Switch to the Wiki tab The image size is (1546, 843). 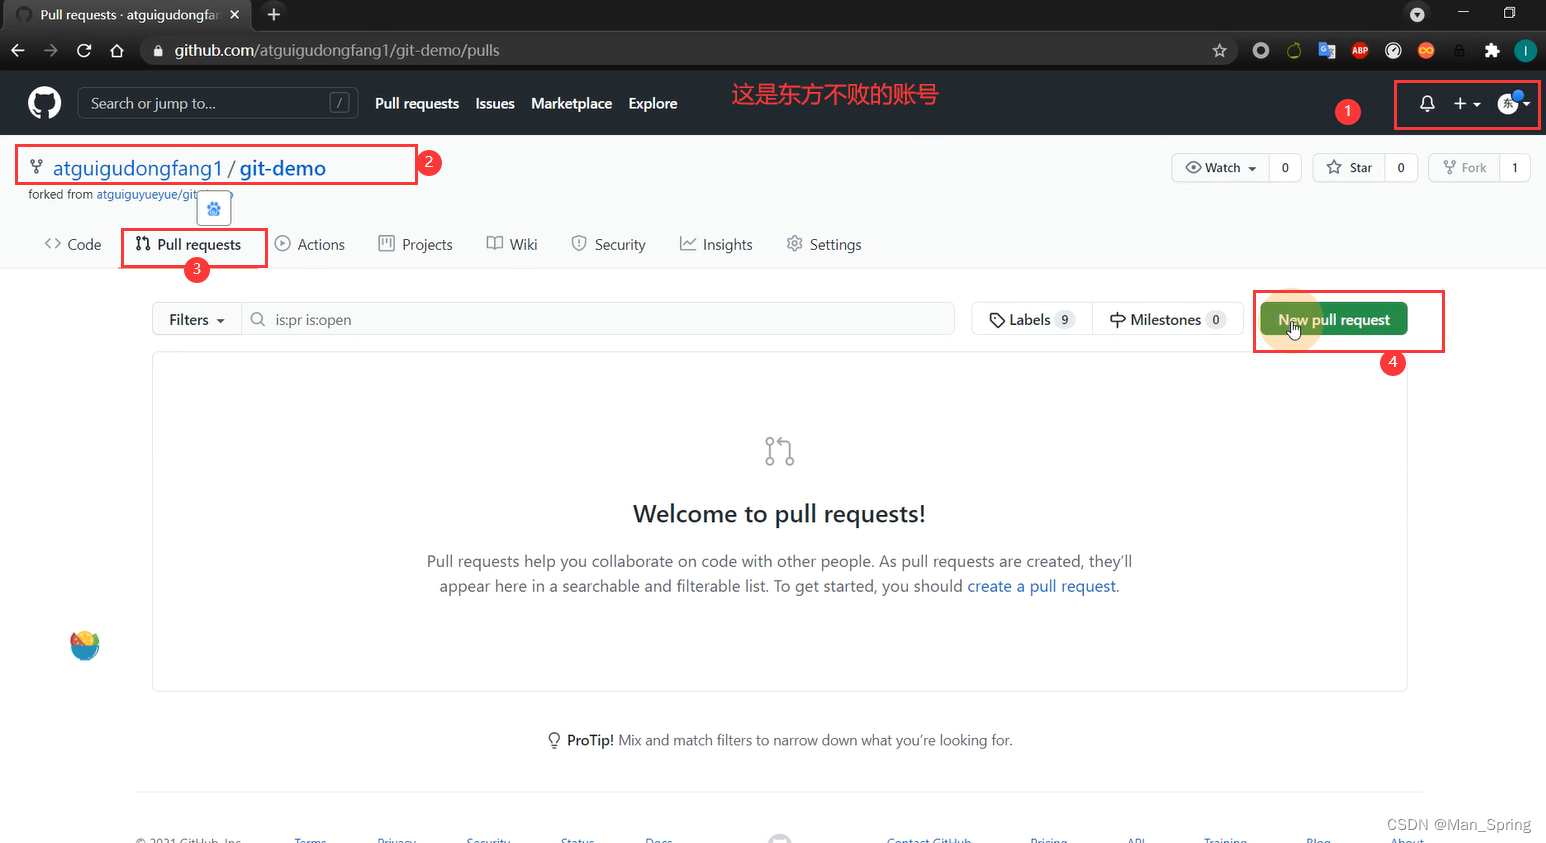[512, 244]
